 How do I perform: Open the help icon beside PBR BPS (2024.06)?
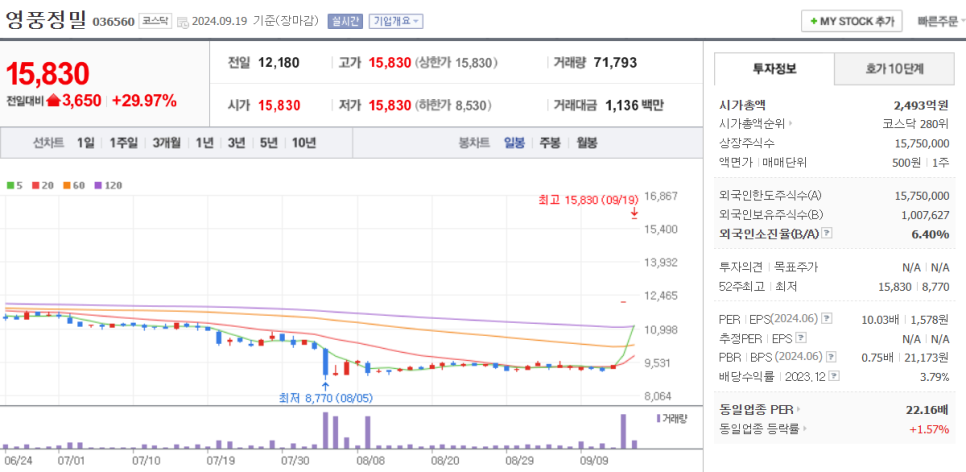pyautogui.click(x=832, y=357)
